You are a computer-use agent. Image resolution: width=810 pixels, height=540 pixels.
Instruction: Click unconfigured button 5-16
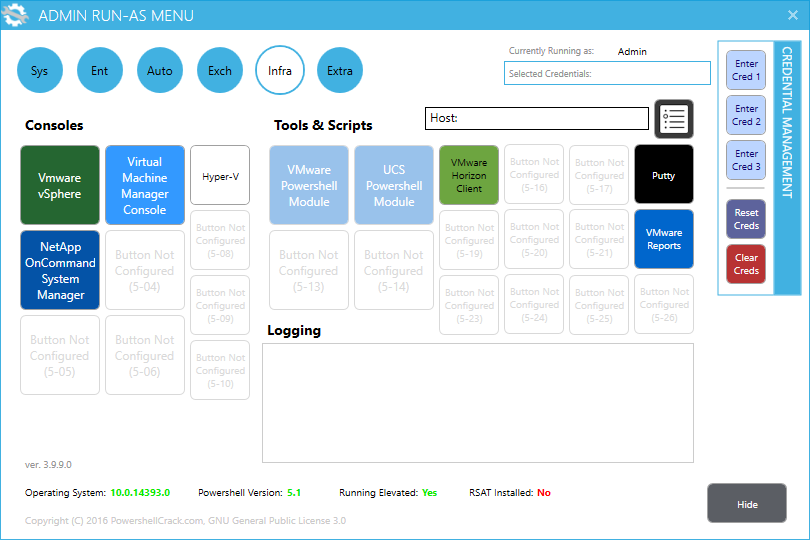point(534,174)
